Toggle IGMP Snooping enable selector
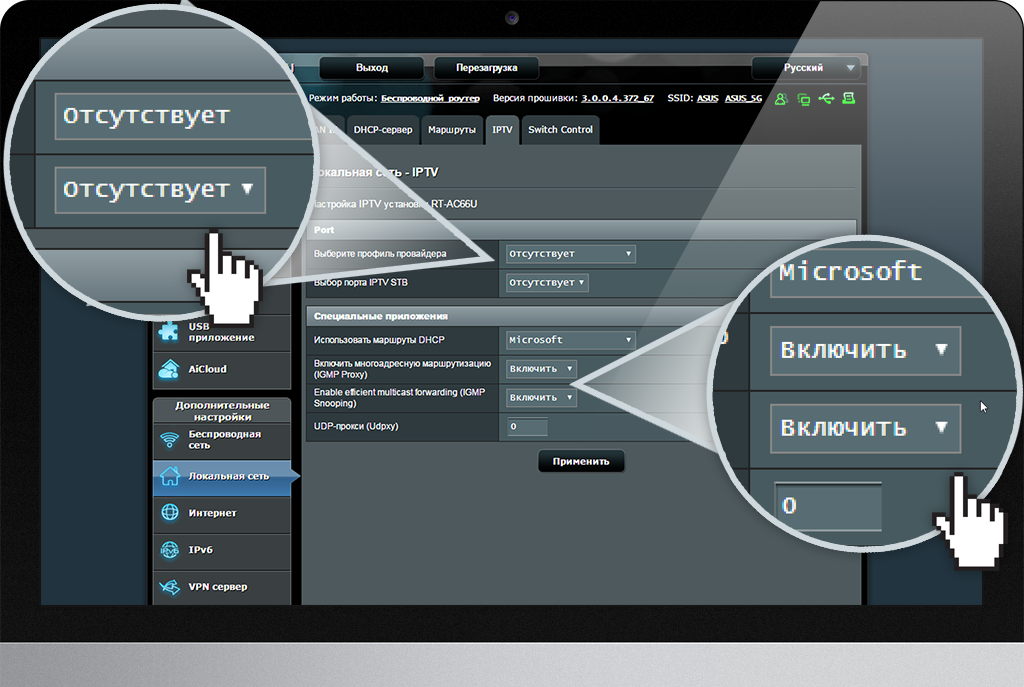This screenshot has width=1024, height=687. tap(542, 398)
